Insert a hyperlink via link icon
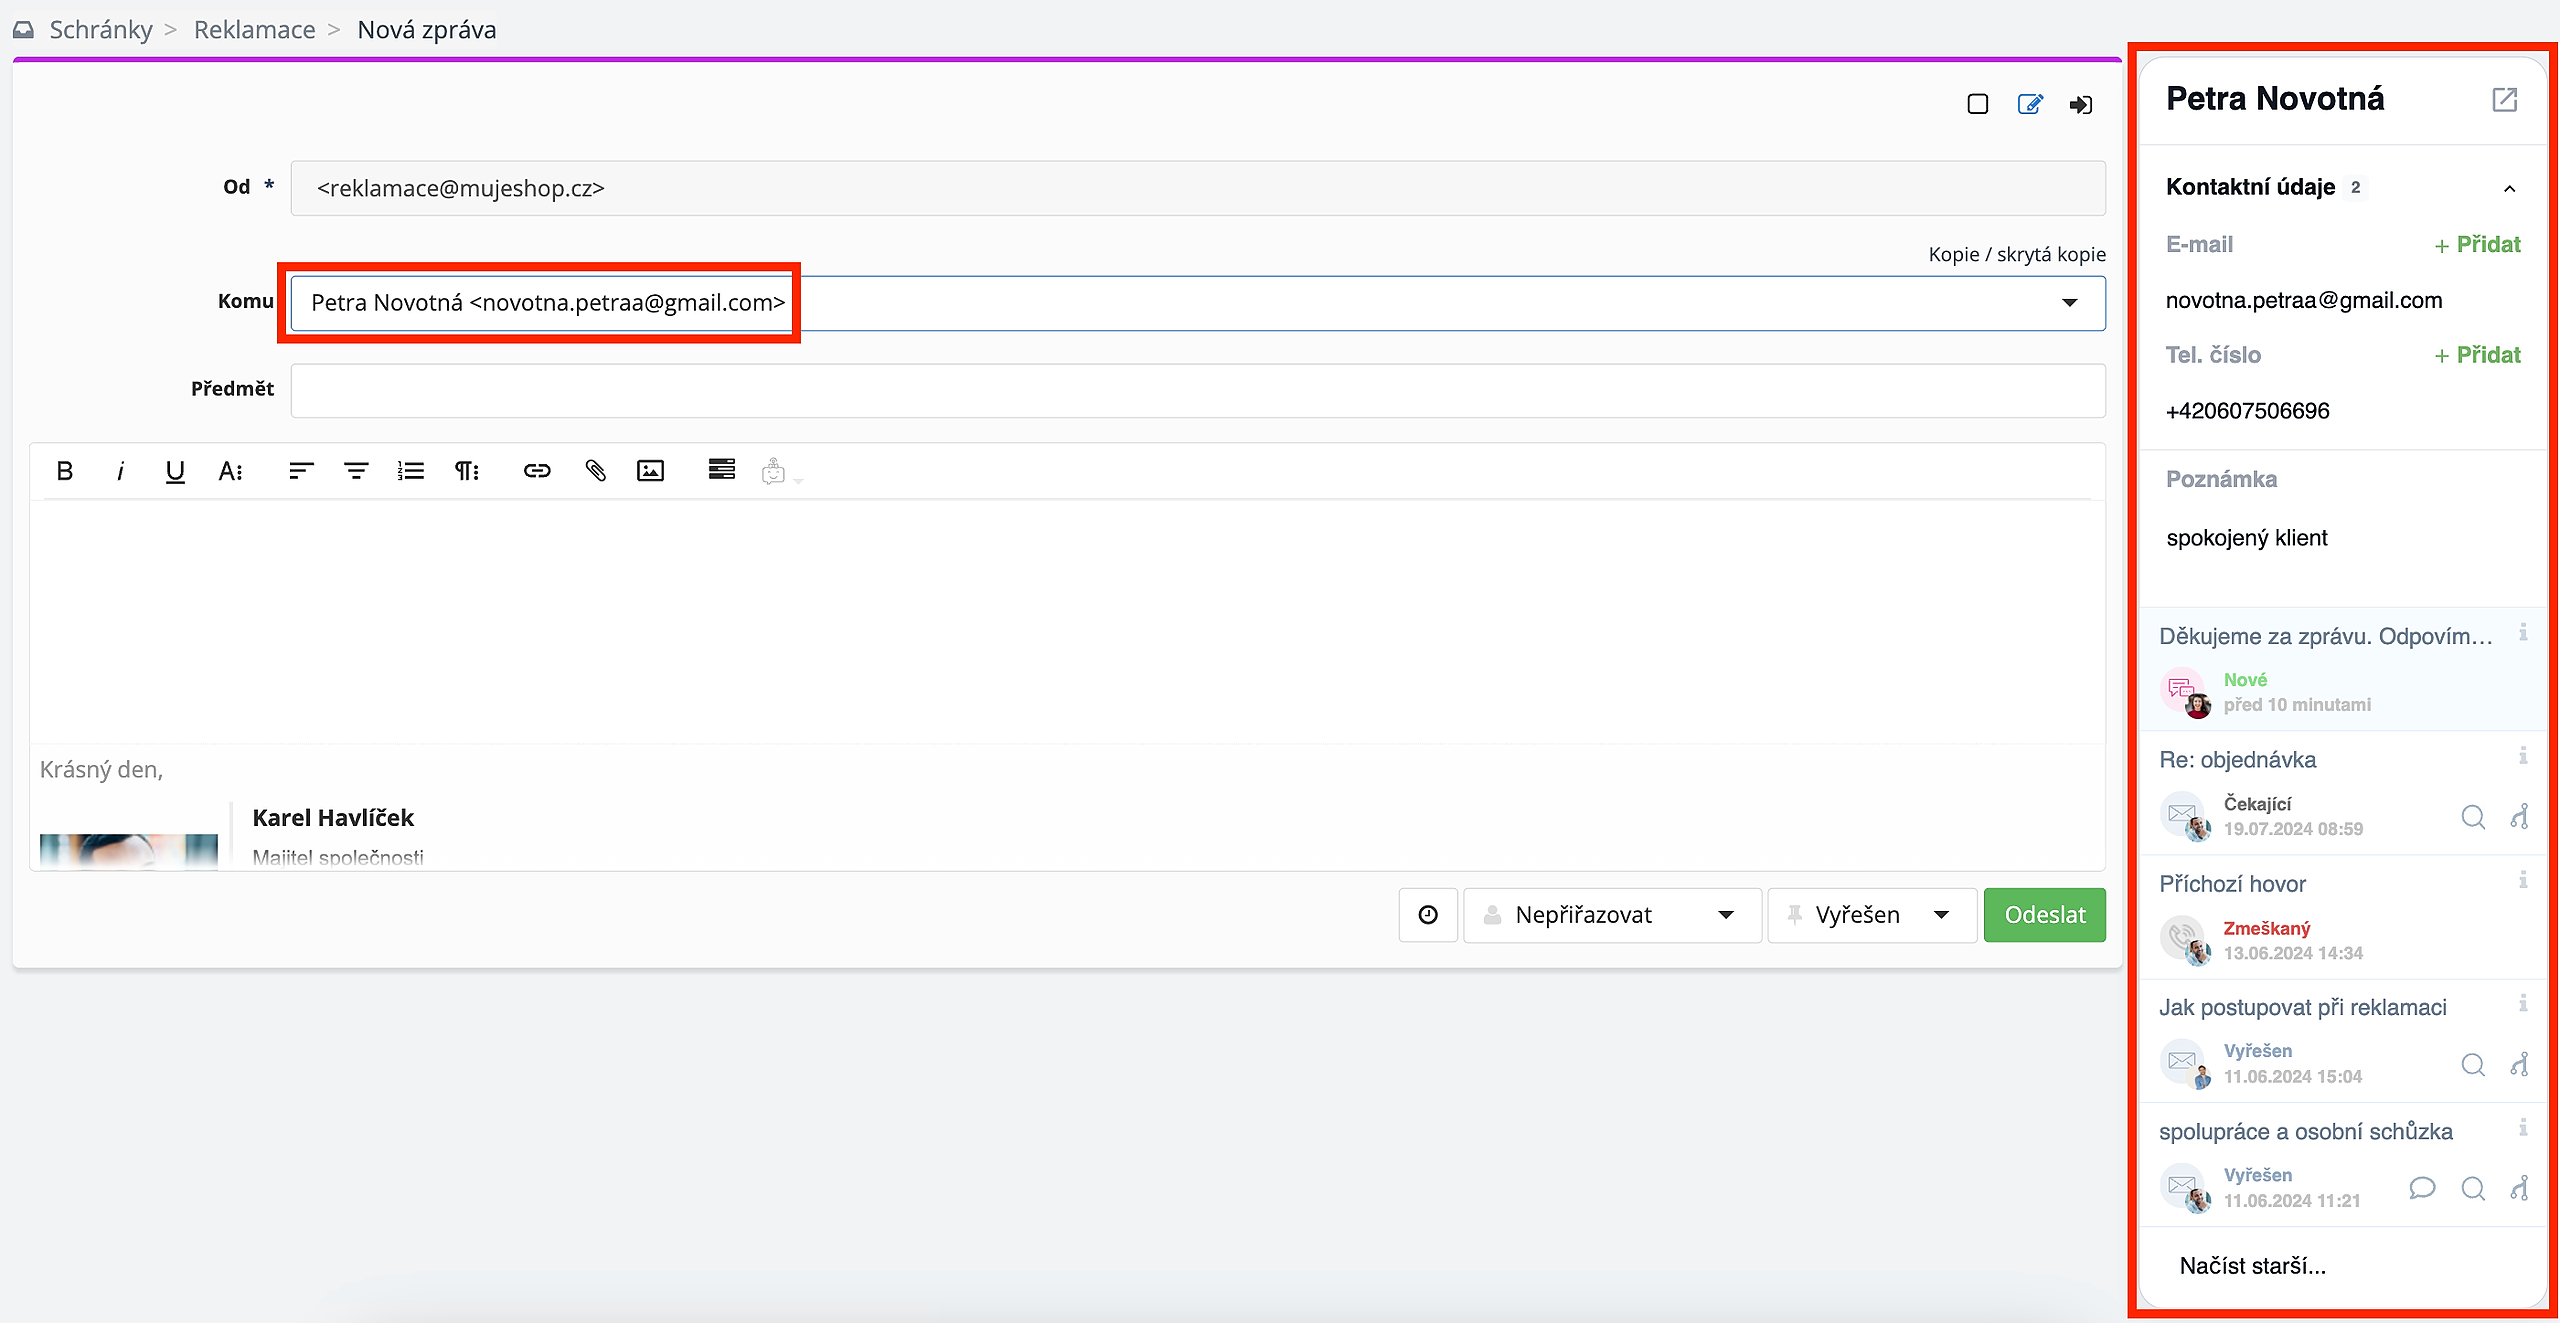Viewport: 2560px width, 1323px height. tap(537, 471)
